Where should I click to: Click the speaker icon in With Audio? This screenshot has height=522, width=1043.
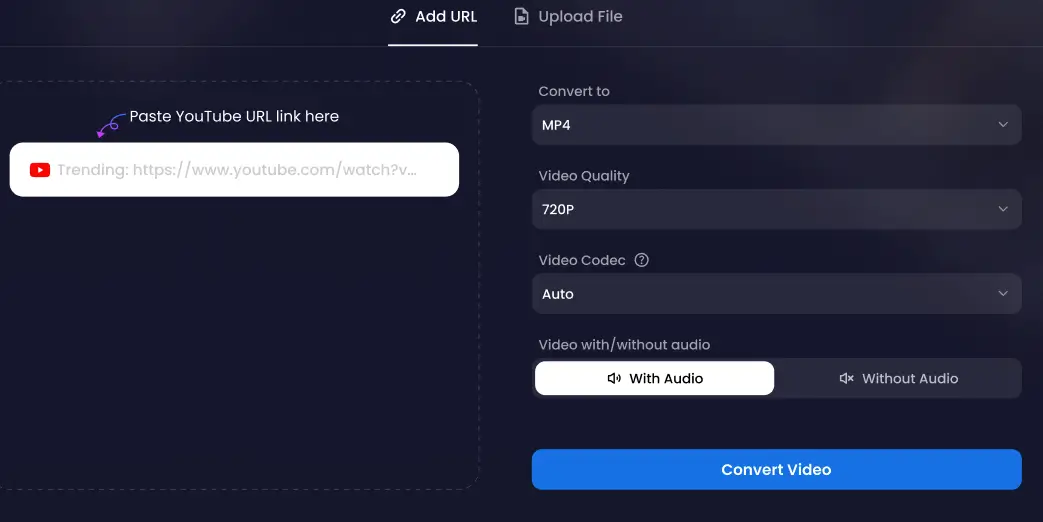(x=614, y=379)
